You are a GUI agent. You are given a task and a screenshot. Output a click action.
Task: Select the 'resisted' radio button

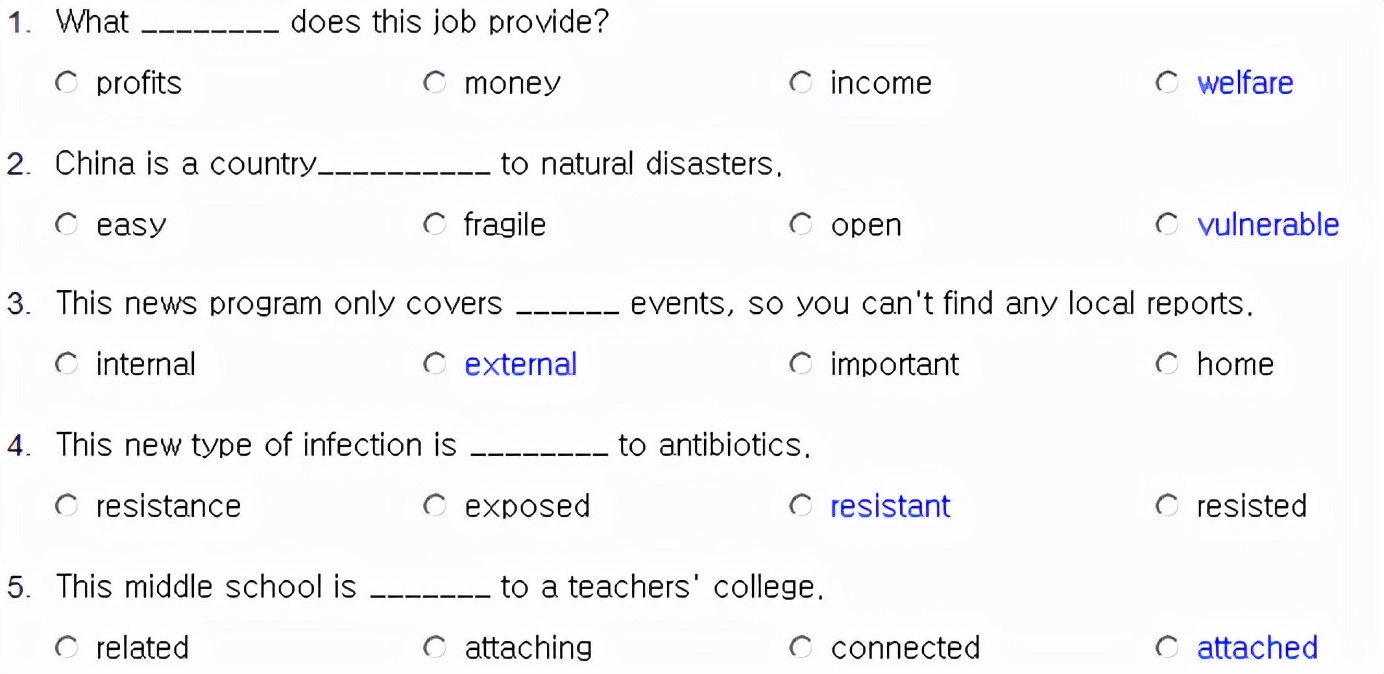point(1167,506)
